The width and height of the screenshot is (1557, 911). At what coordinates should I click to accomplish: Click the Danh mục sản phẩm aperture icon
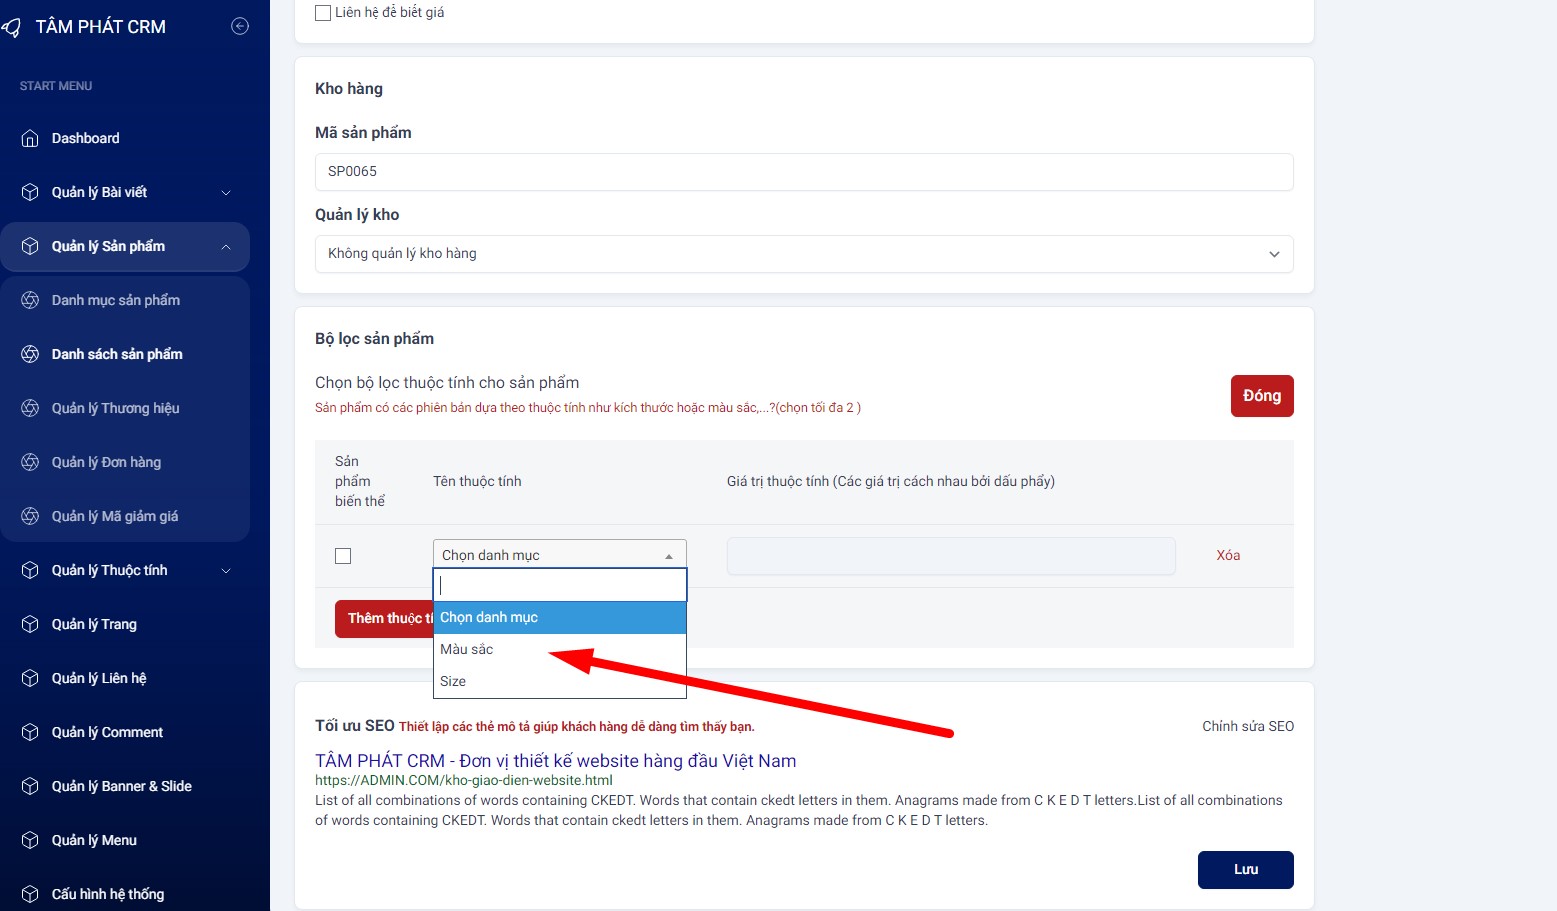click(30, 301)
